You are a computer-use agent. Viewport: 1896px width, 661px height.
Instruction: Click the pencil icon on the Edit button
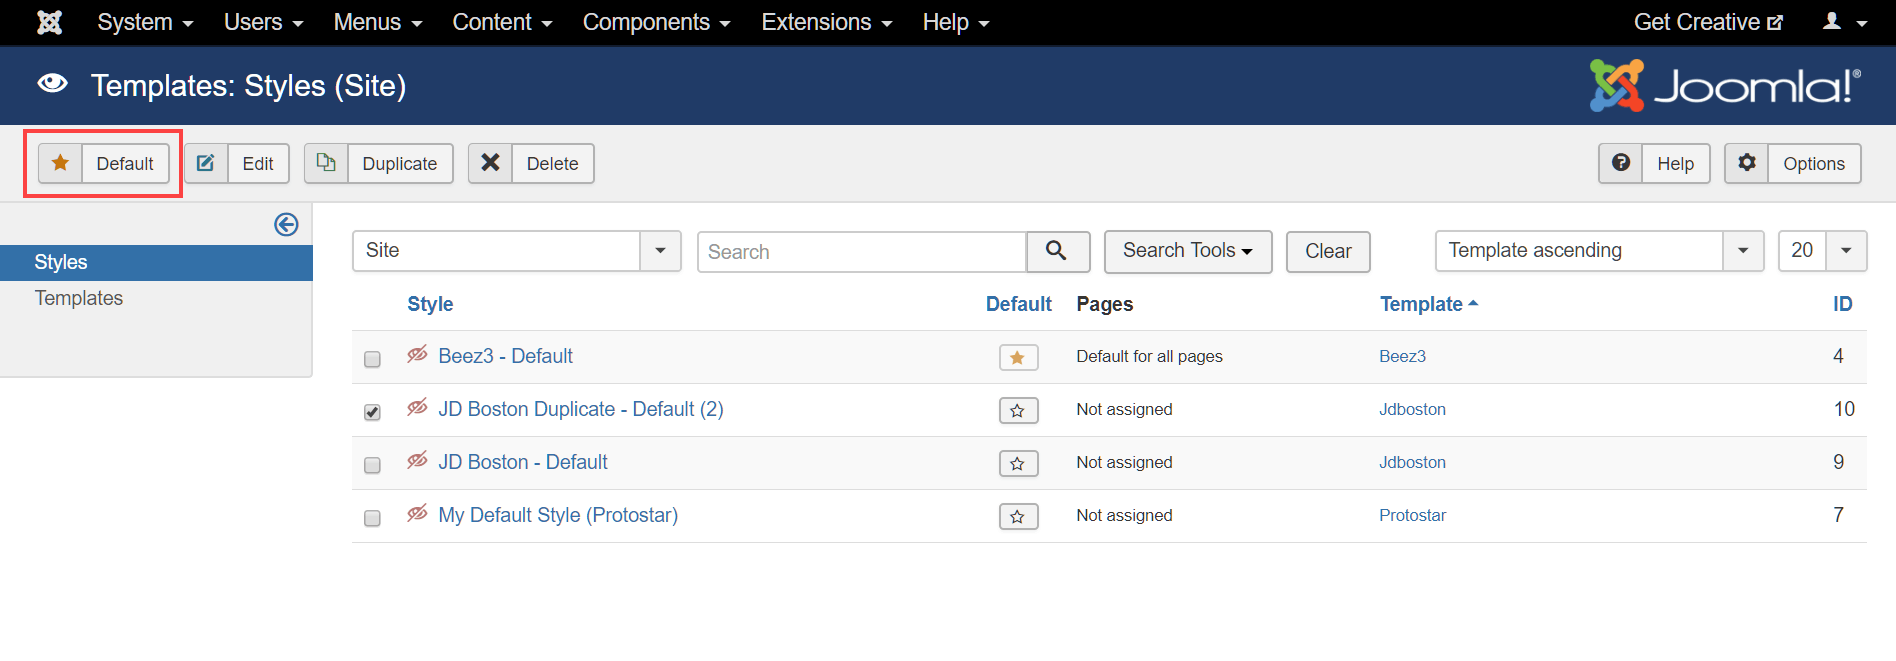pos(206,163)
